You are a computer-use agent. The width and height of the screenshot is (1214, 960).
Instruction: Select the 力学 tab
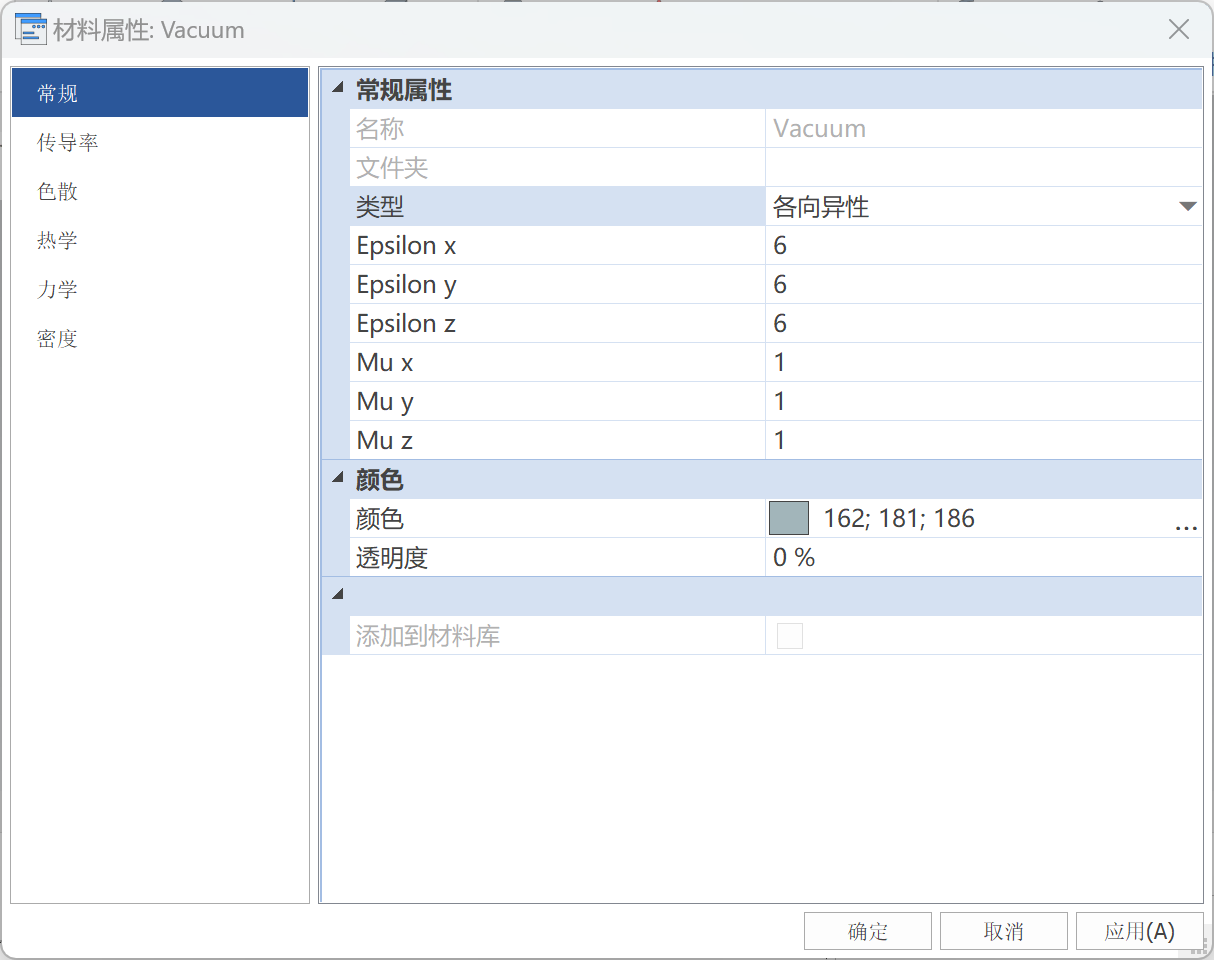click(x=58, y=290)
